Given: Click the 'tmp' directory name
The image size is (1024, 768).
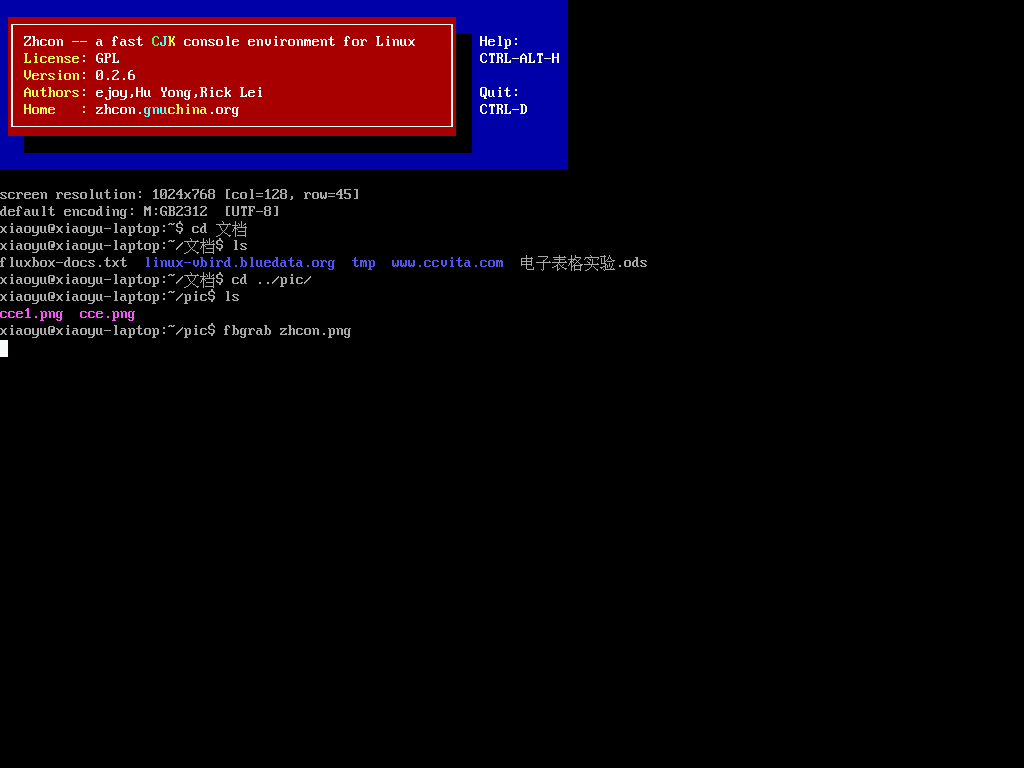Looking at the screenshot, I should [x=363, y=263].
